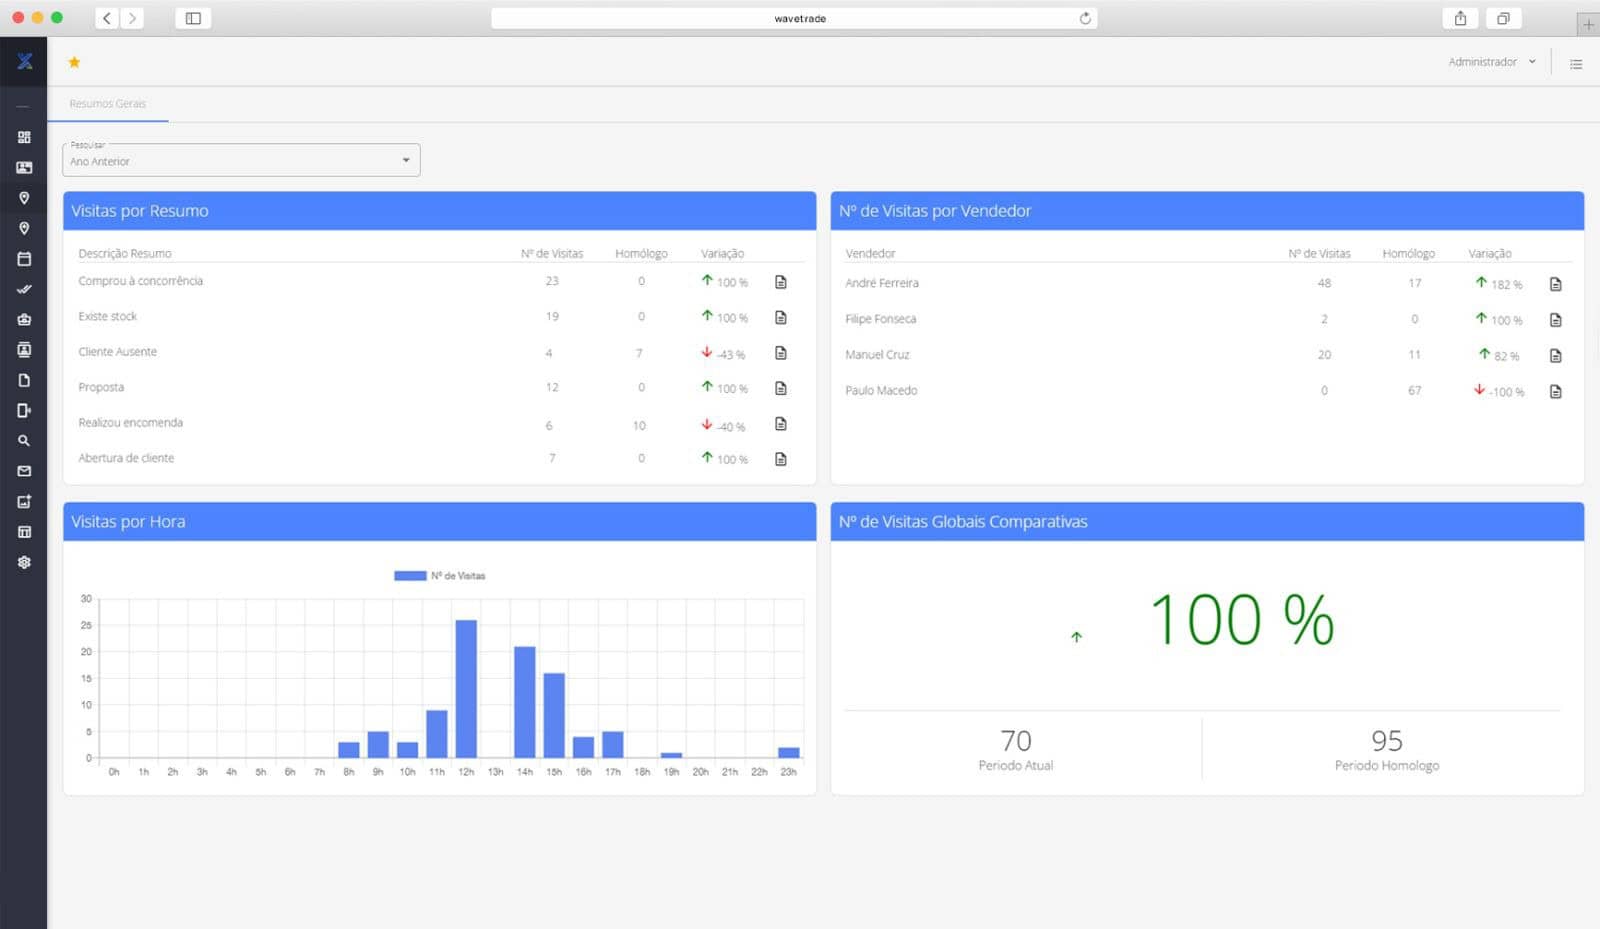Toggle Nº de Visitas chart legend

[439, 576]
